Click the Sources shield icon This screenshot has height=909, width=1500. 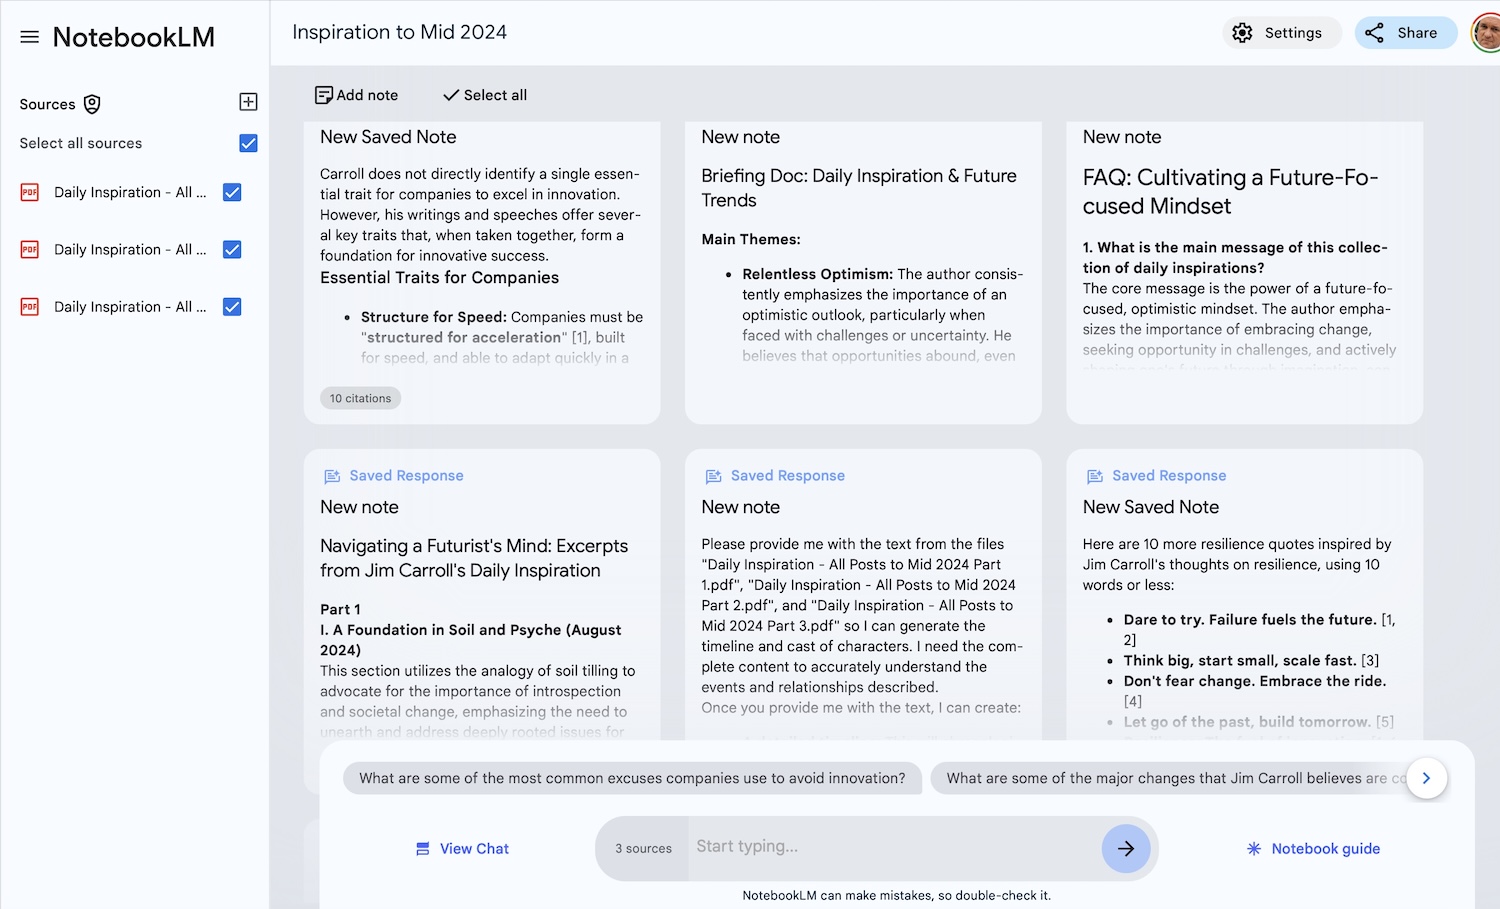[92, 104]
